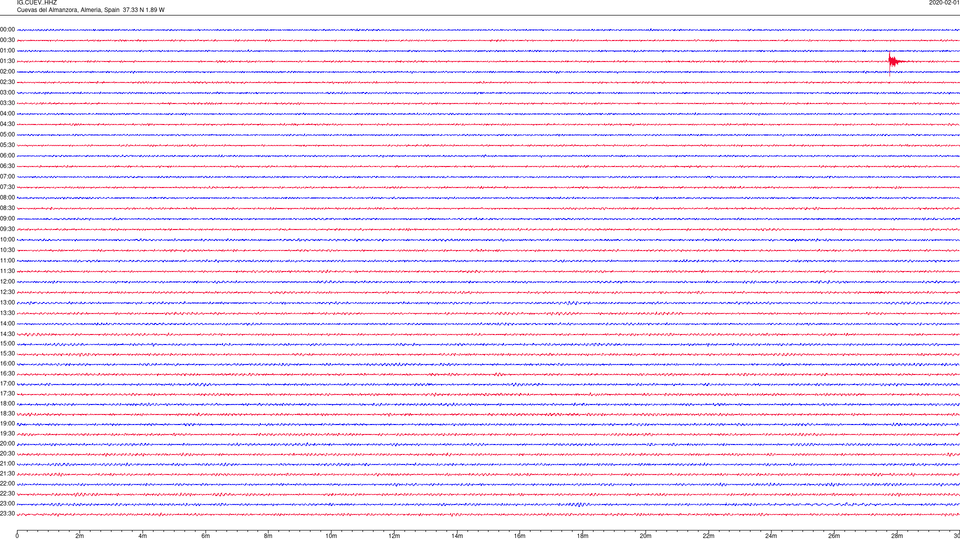Select the 23:30 time row label
This screenshot has width=960, height=540.
(7, 514)
